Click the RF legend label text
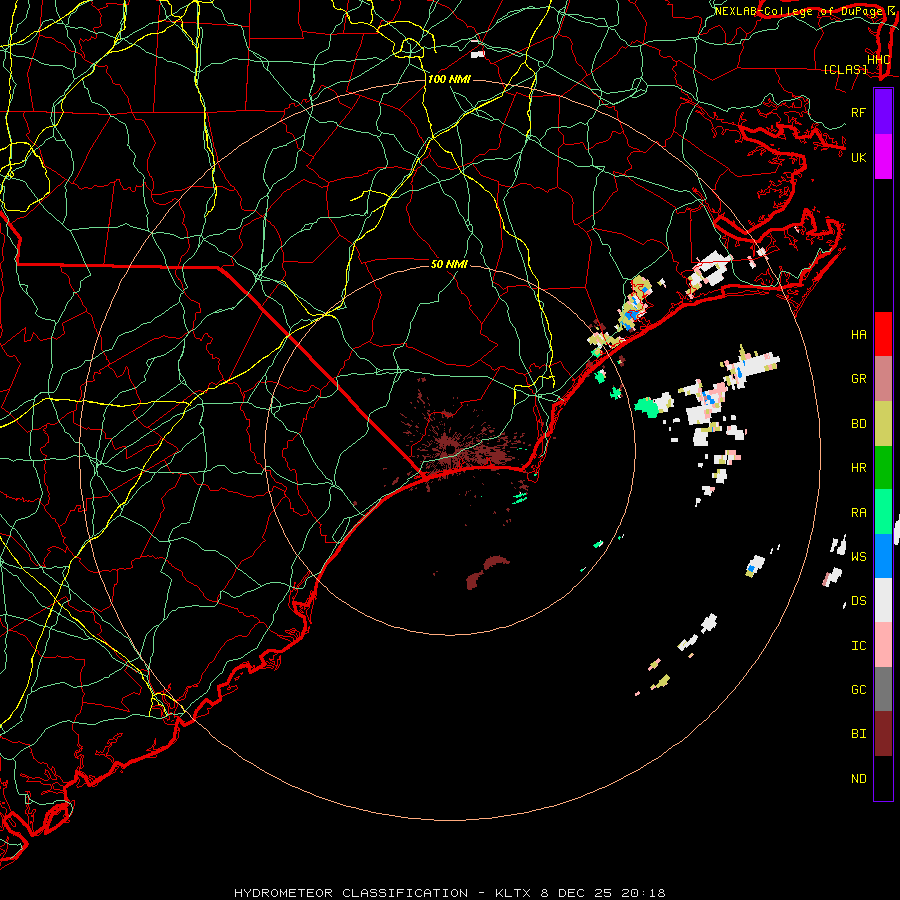 click(x=858, y=112)
